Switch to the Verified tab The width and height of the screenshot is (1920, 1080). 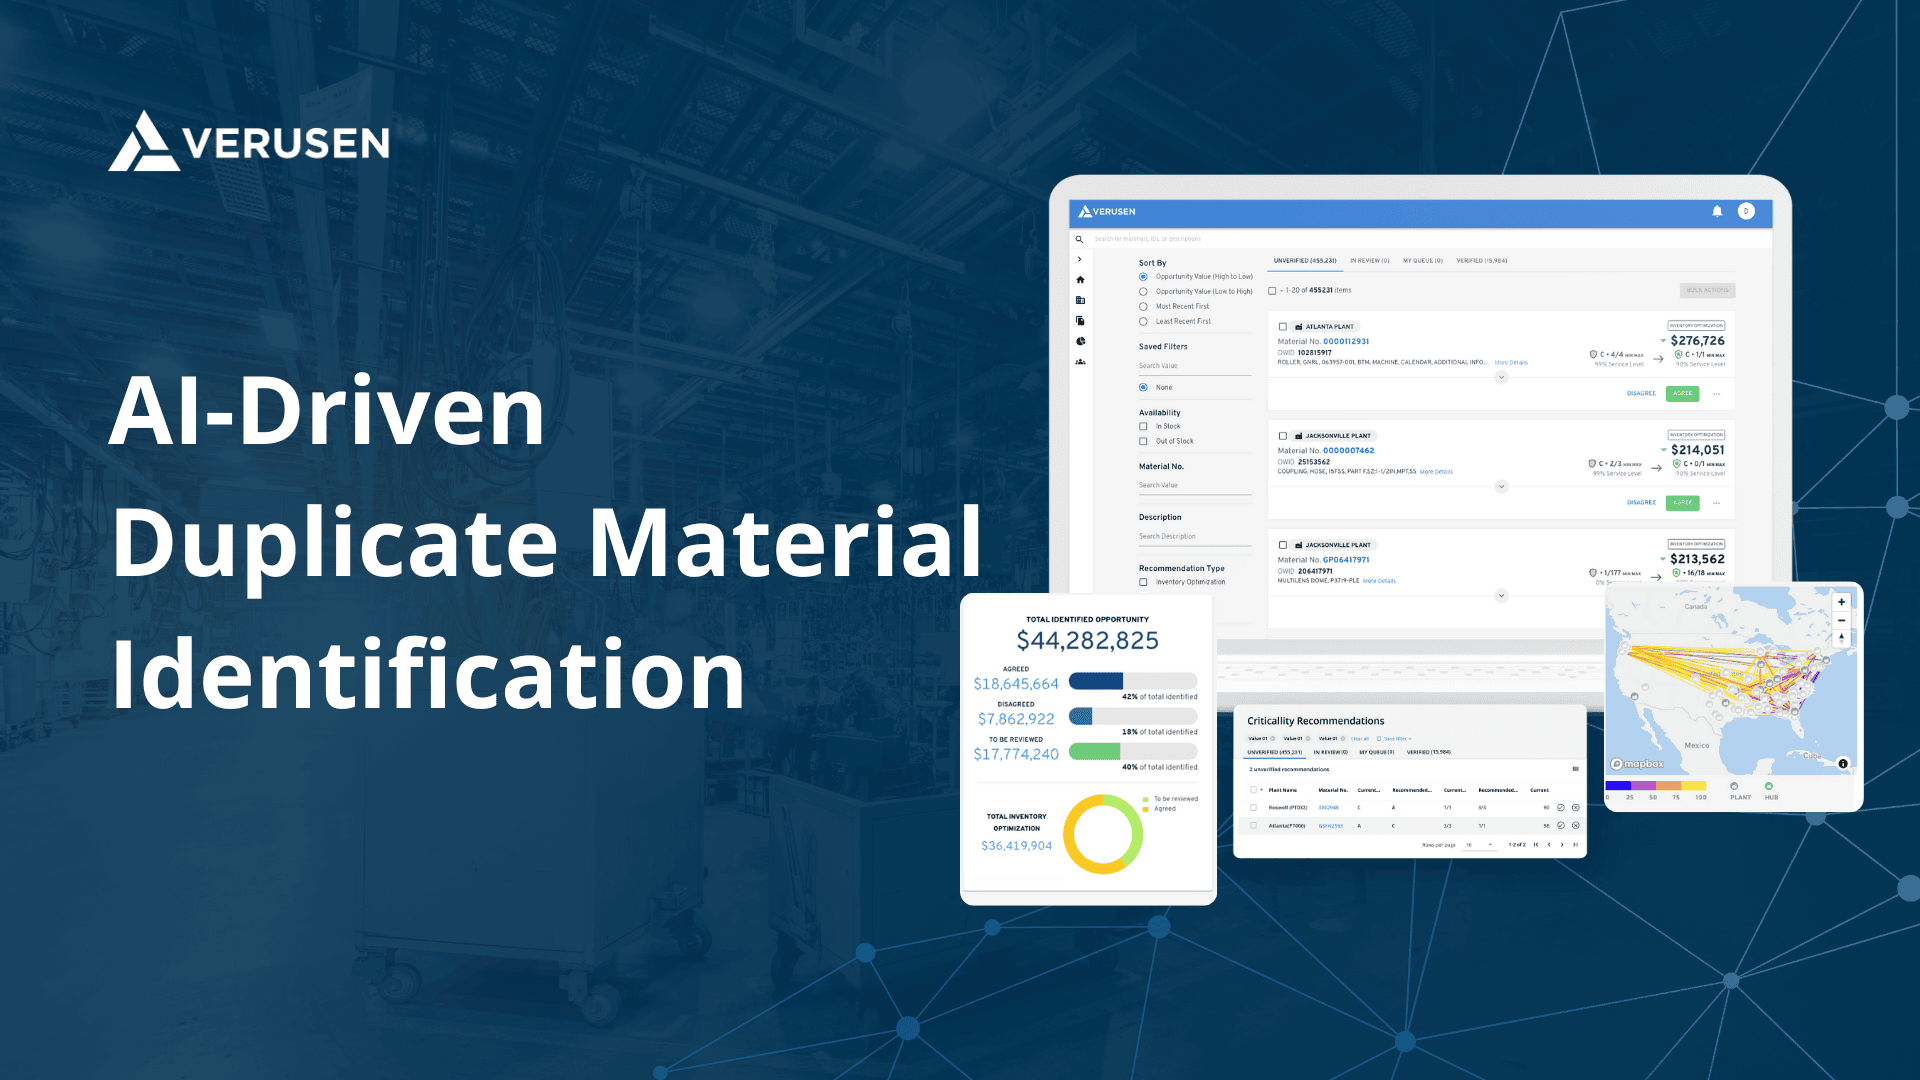tap(1481, 261)
